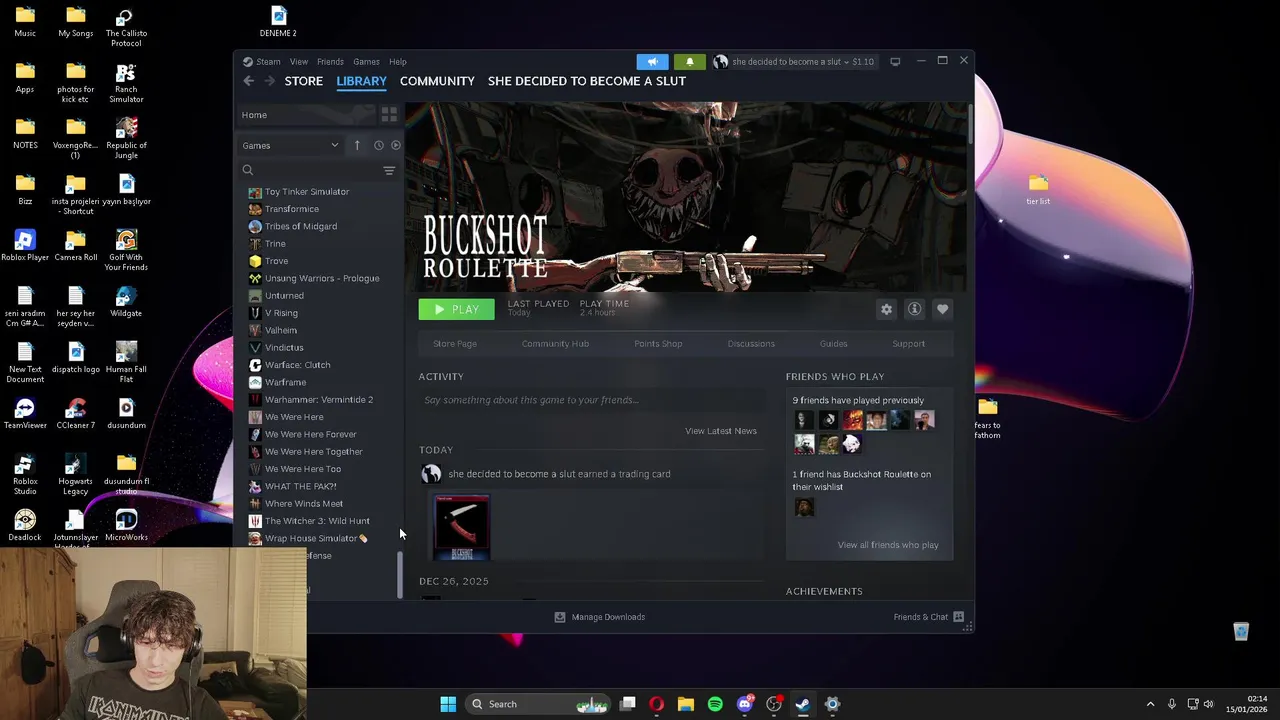Viewport: 1280px width, 720px height.
Task: Open the Help menu
Action: click(398, 61)
